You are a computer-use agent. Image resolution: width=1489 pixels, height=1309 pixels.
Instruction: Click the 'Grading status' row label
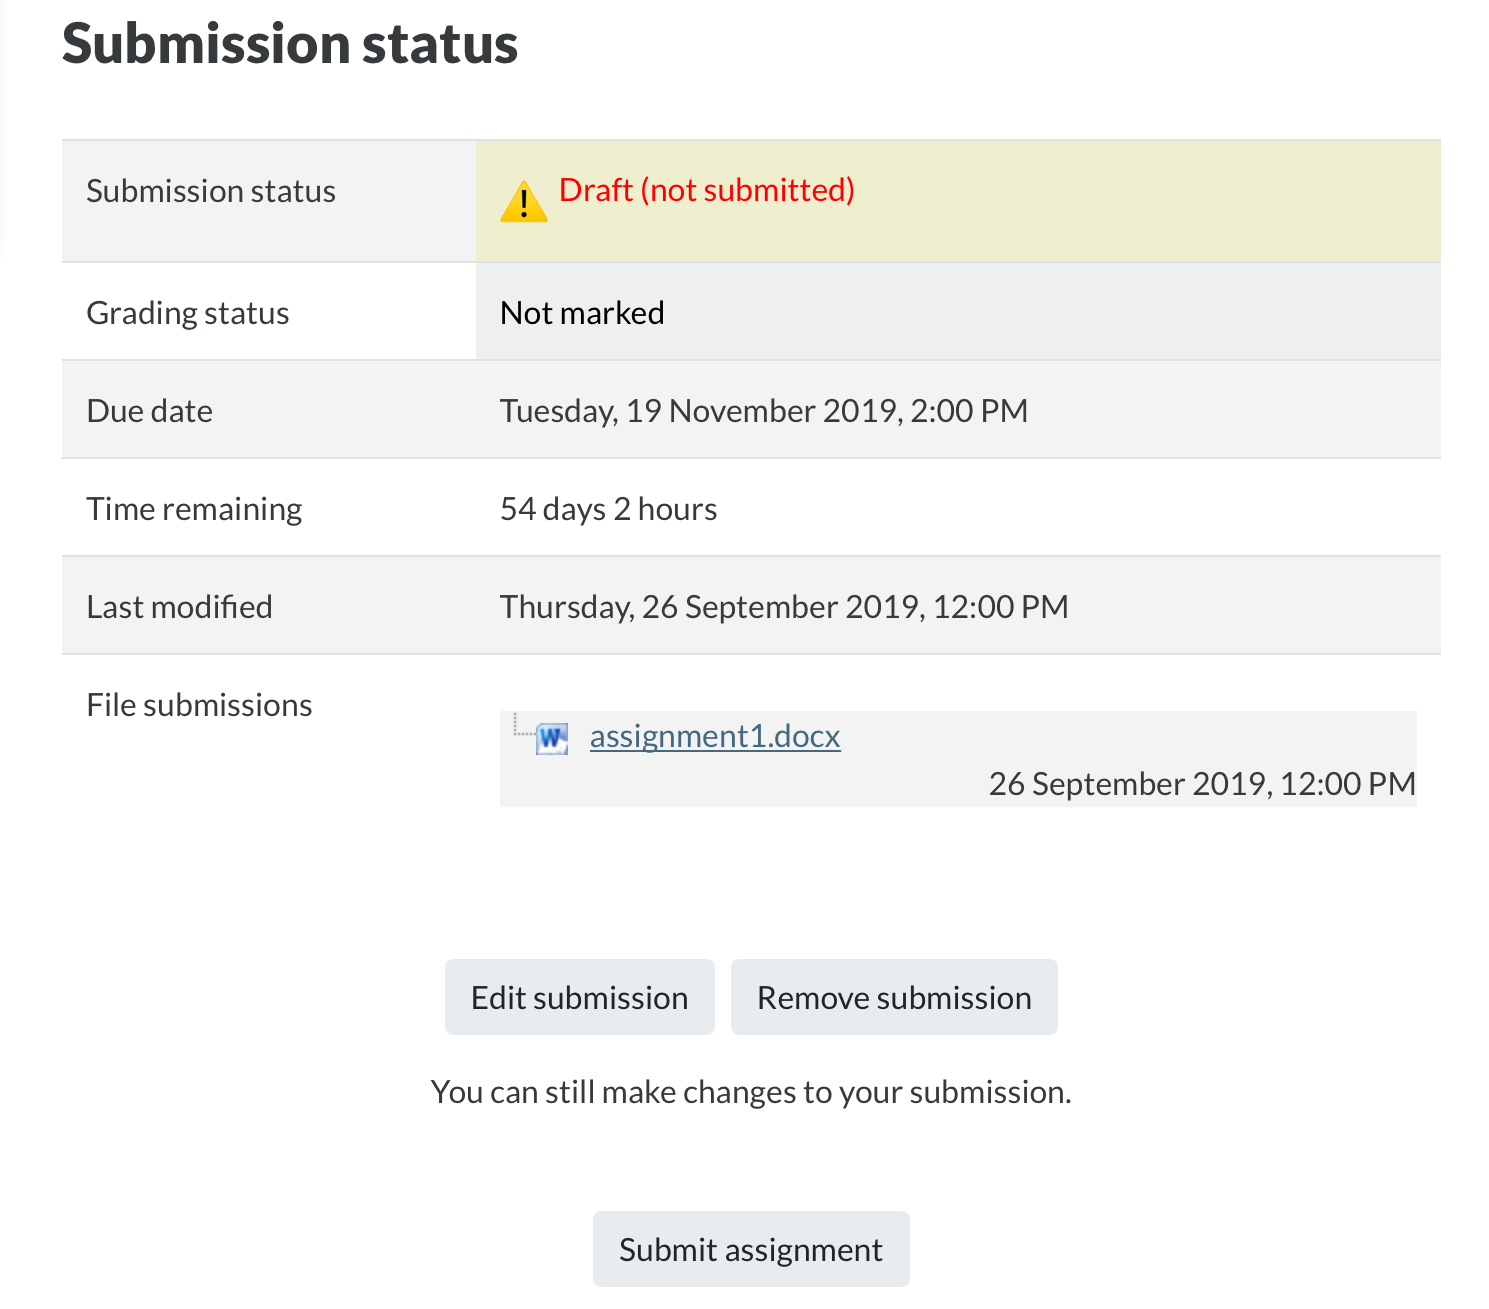[x=188, y=313]
